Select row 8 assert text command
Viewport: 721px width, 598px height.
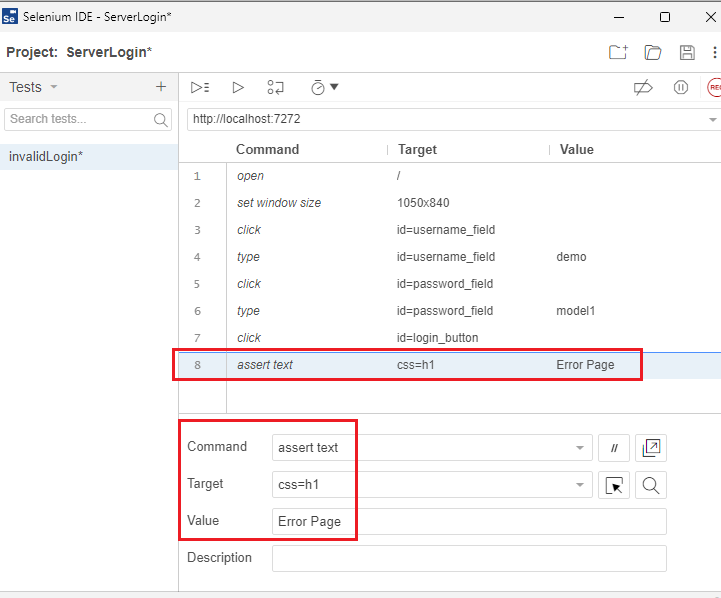click(450, 365)
